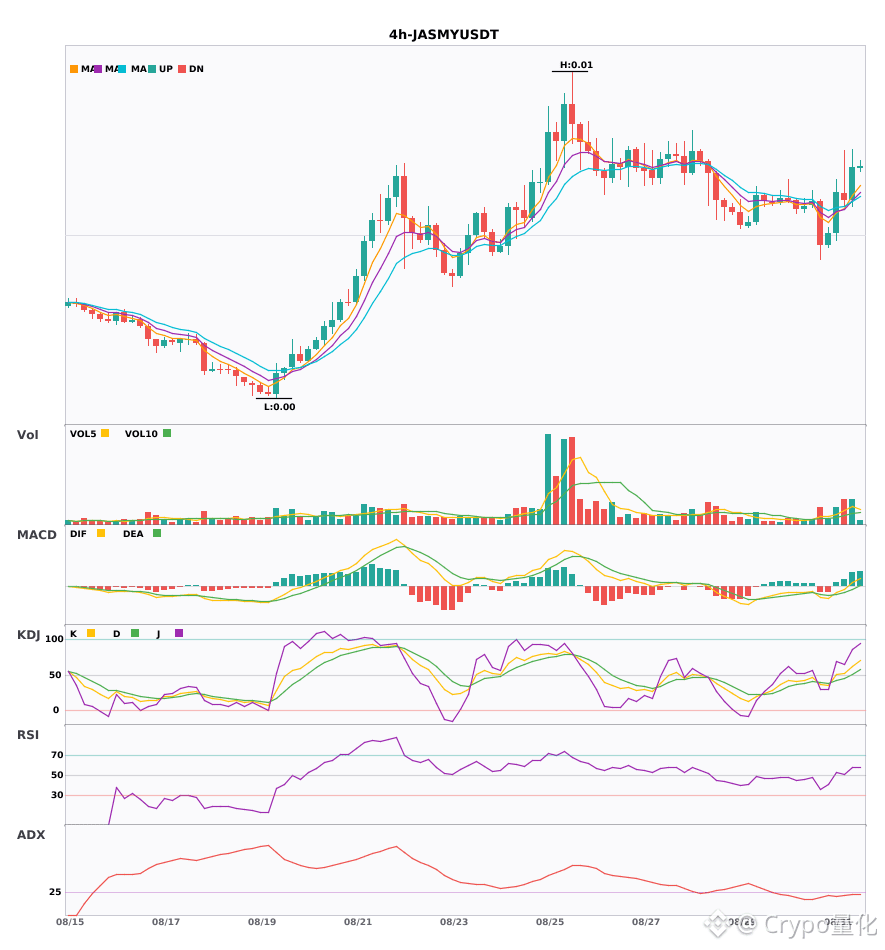Click the Vol panel label

point(27,435)
